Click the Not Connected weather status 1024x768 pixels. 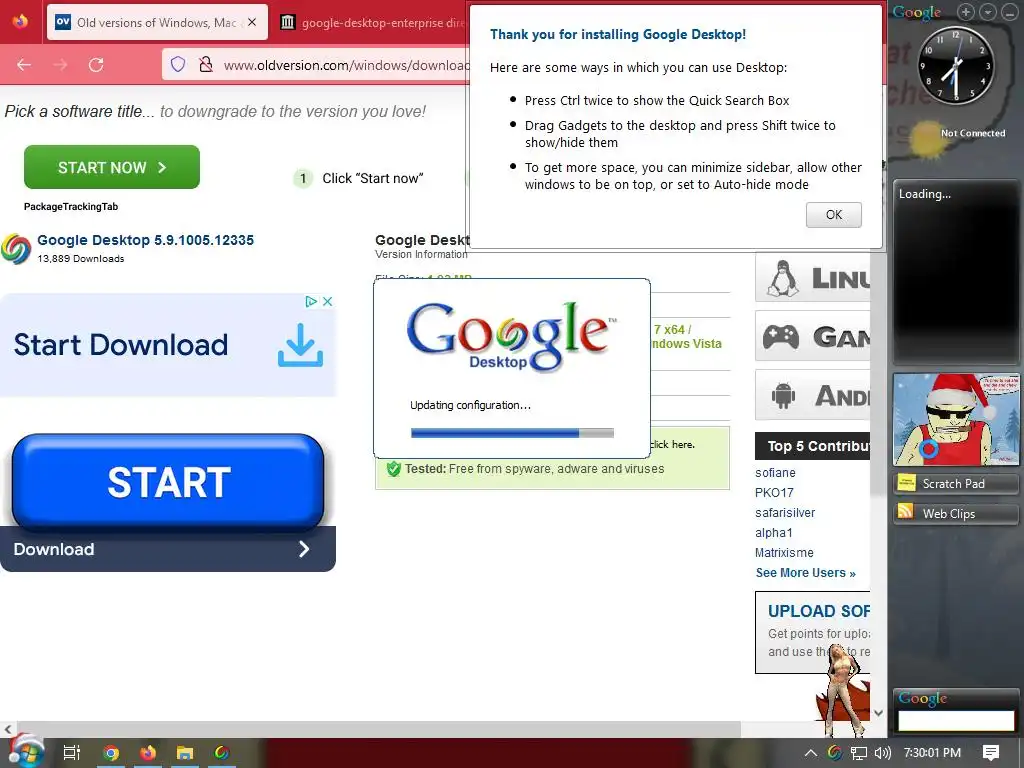(973, 133)
